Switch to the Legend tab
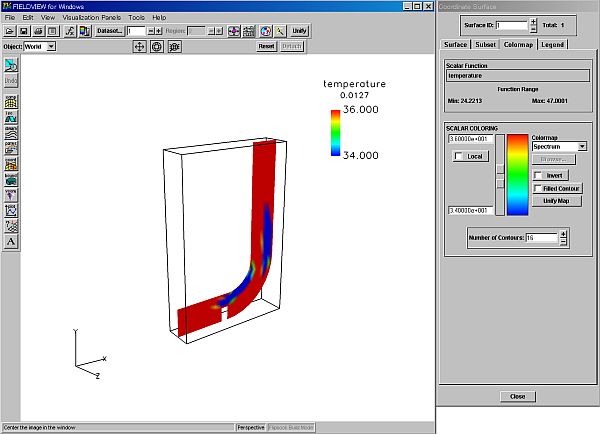600x434 pixels. coord(552,45)
